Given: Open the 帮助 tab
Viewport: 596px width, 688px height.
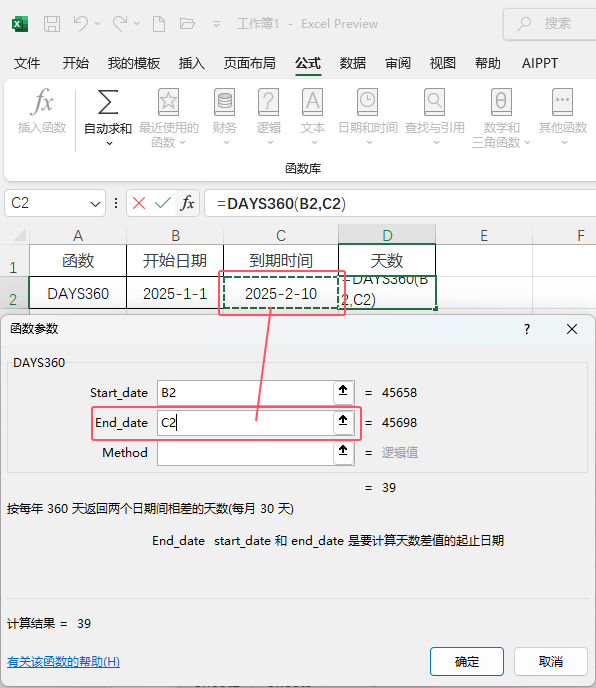Looking at the screenshot, I should (488, 63).
